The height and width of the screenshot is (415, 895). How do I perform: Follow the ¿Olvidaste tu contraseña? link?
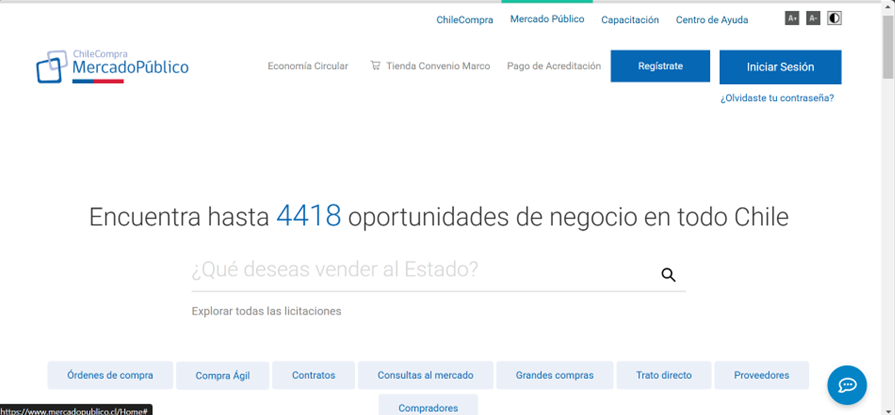click(x=777, y=98)
